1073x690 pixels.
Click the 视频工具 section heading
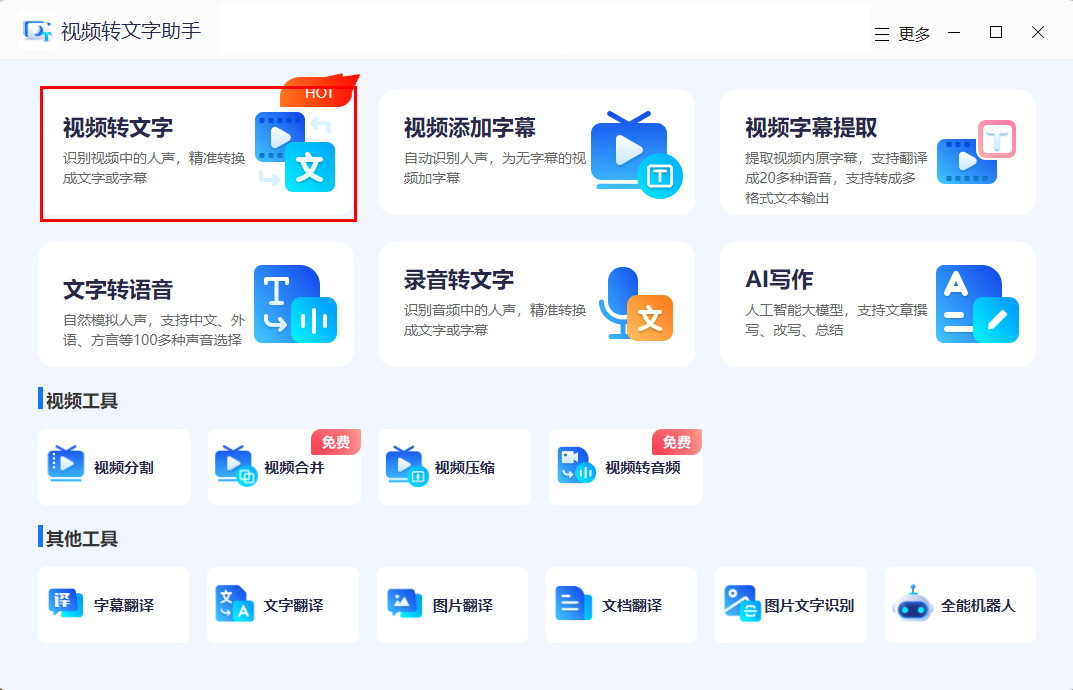click(81, 400)
